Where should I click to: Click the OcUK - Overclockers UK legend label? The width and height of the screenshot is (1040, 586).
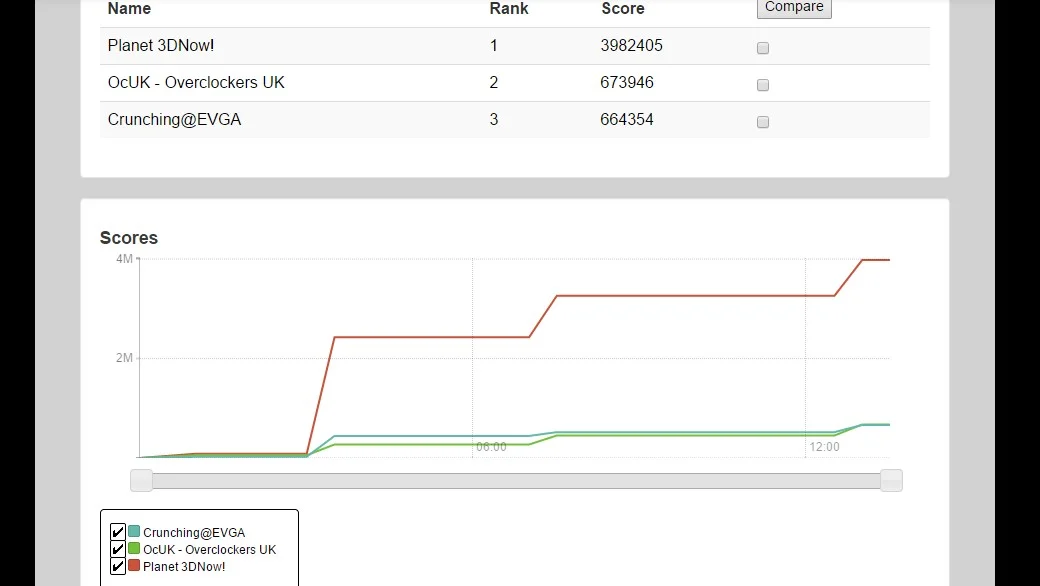click(210, 550)
